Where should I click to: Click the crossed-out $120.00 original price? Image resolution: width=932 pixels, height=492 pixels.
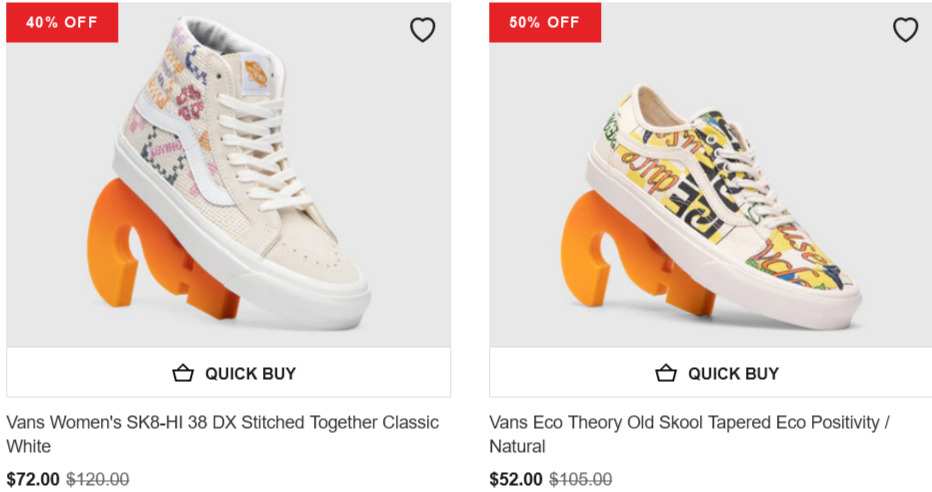pos(97,479)
